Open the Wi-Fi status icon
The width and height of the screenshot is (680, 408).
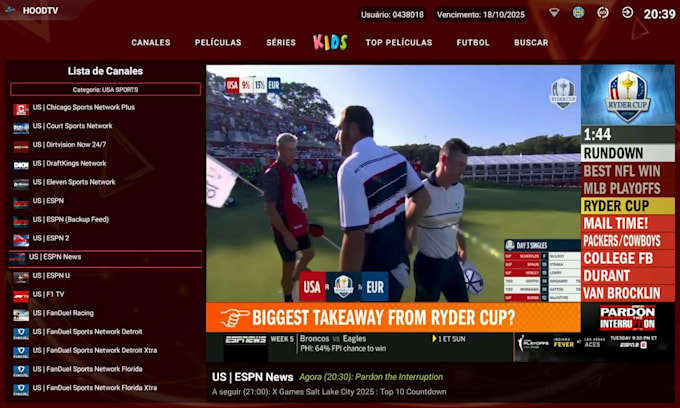(554, 13)
